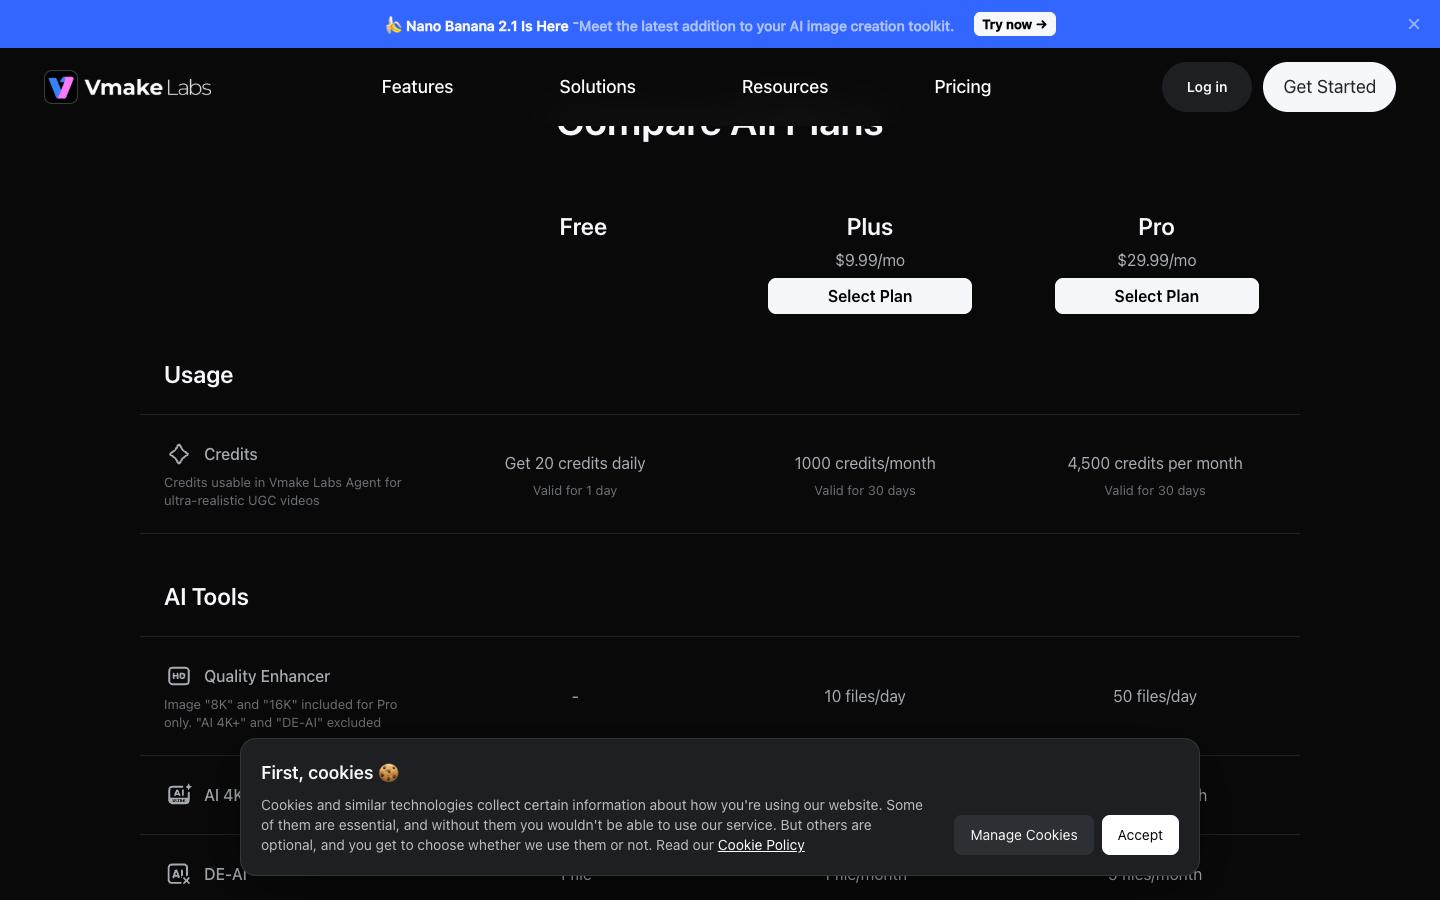Click 'Nano Banana 2.1 Is Here' text
Screen dimensions: 1440x900
click(x=487, y=26)
